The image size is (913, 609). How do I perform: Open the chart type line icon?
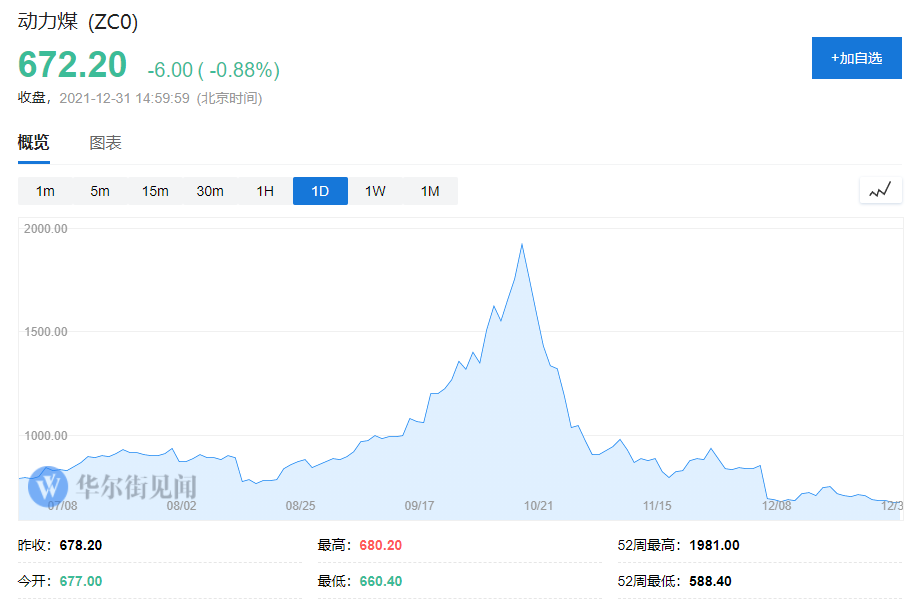(x=879, y=190)
